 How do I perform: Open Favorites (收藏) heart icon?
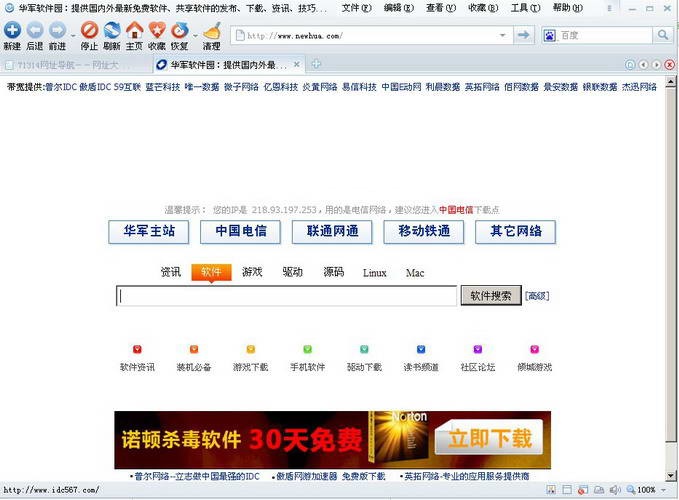[157, 31]
